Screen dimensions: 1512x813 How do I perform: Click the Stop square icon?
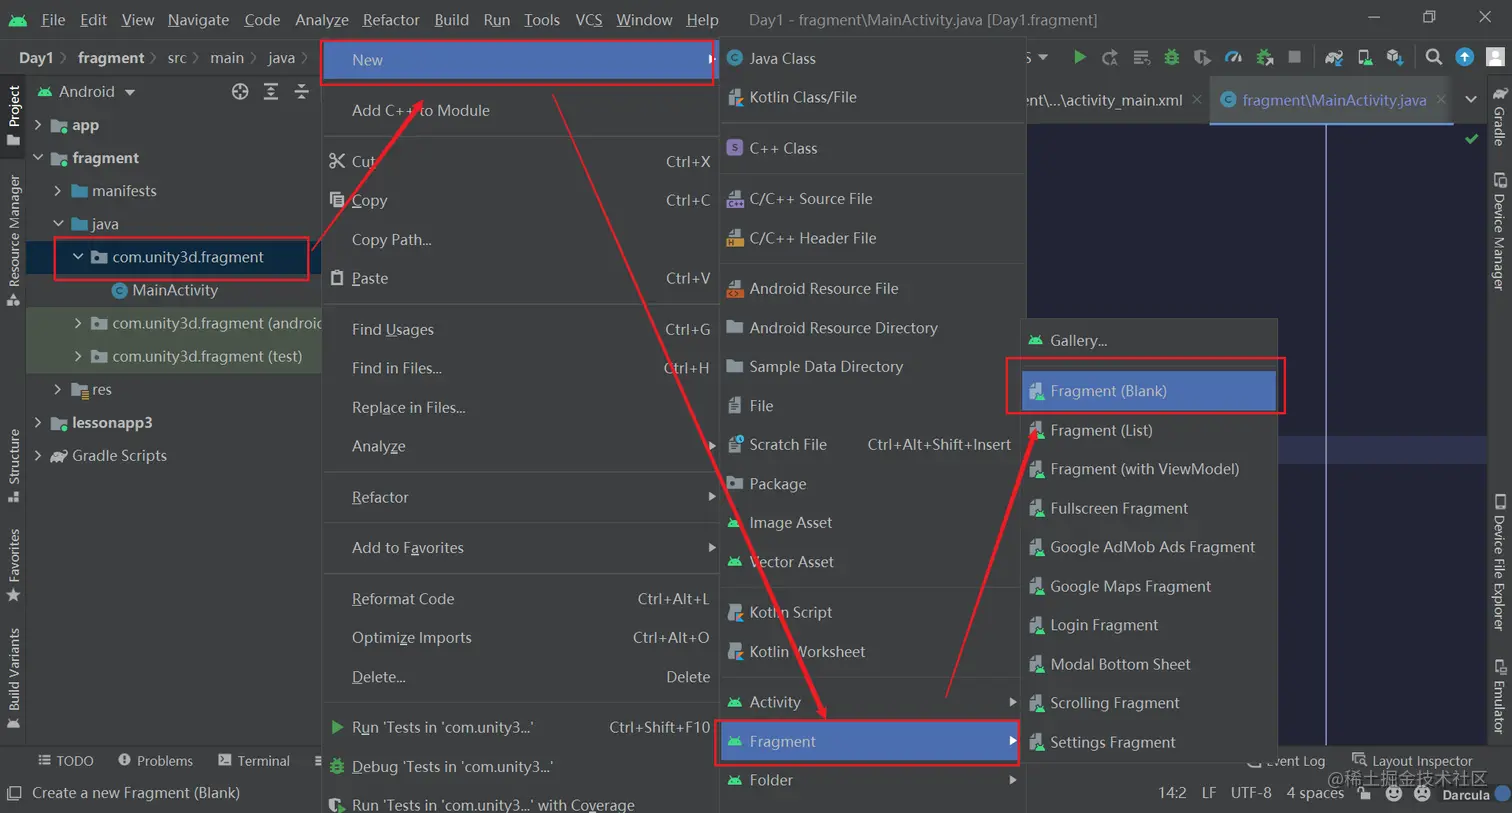tap(1295, 58)
